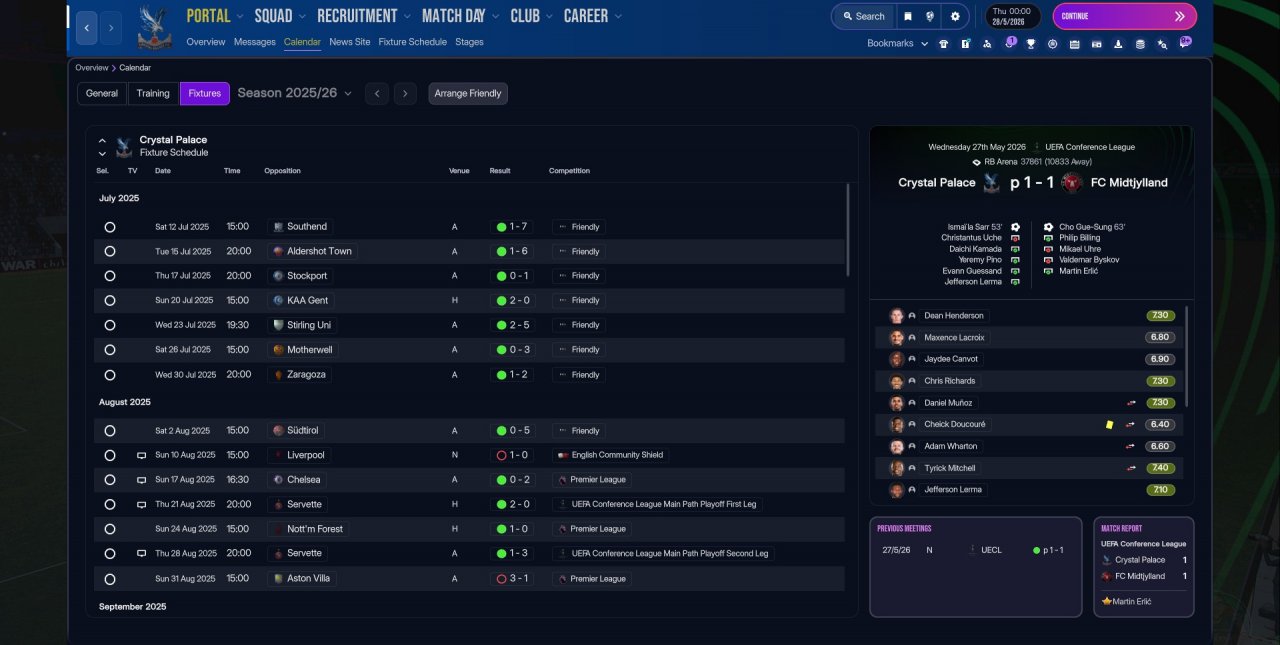1280x645 pixels.
Task: Click the Search button
Action: click(x=863, y=16)
